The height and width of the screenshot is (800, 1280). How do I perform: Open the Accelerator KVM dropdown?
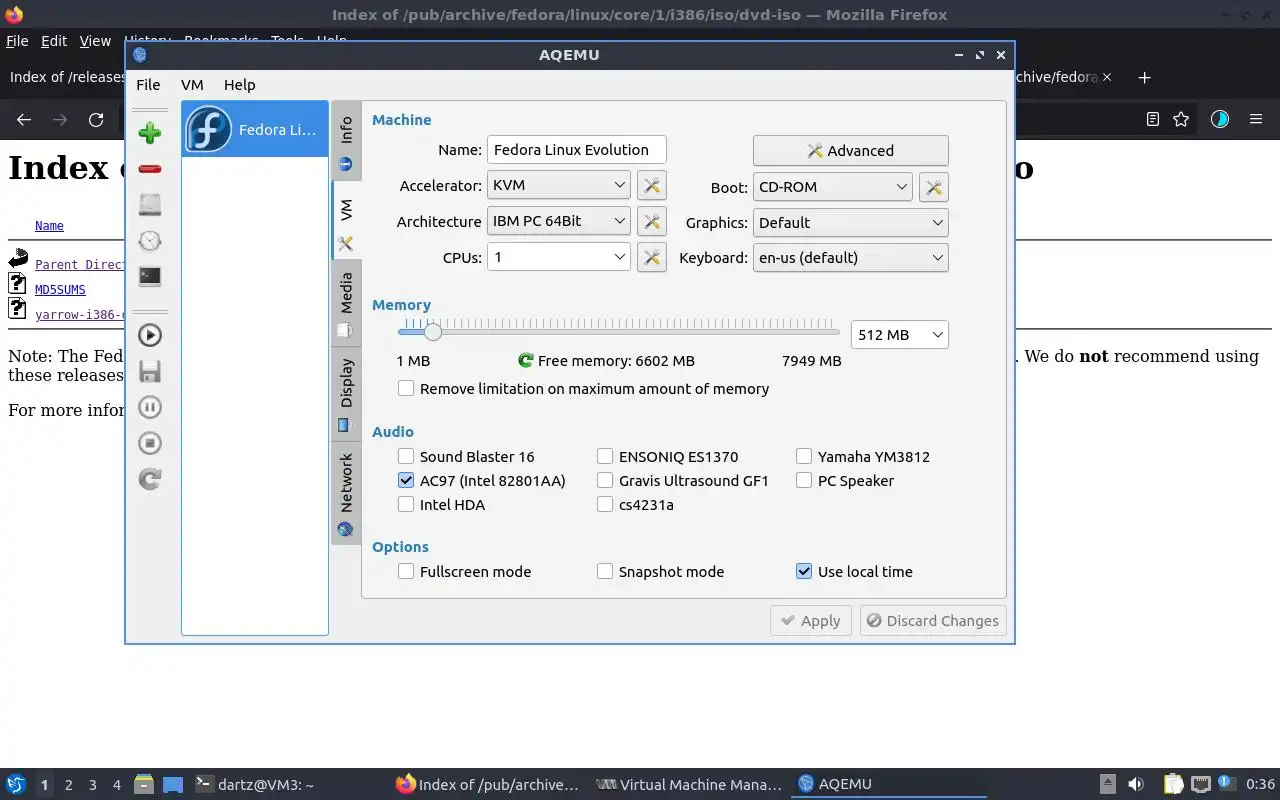(558, 185)
